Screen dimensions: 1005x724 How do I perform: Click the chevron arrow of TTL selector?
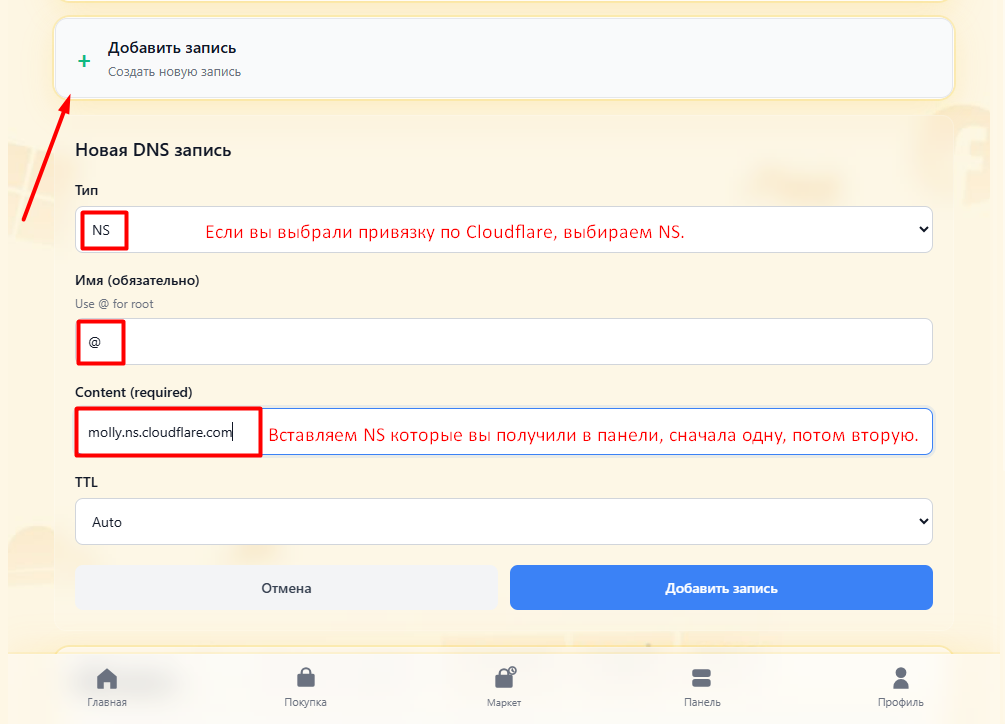[x=922, y=522]
